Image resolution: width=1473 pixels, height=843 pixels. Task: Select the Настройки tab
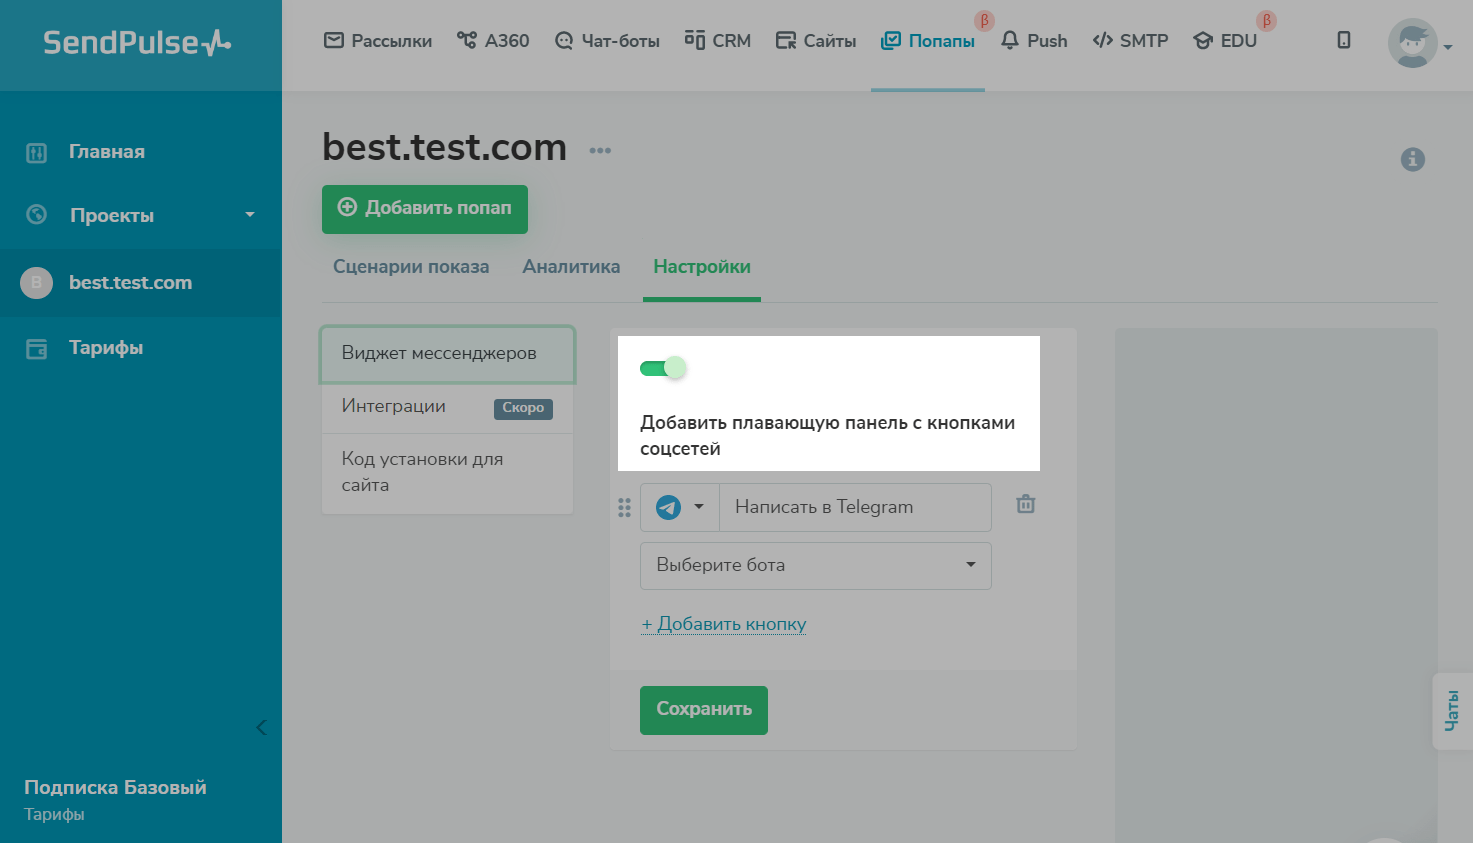(x=702, y=267)
